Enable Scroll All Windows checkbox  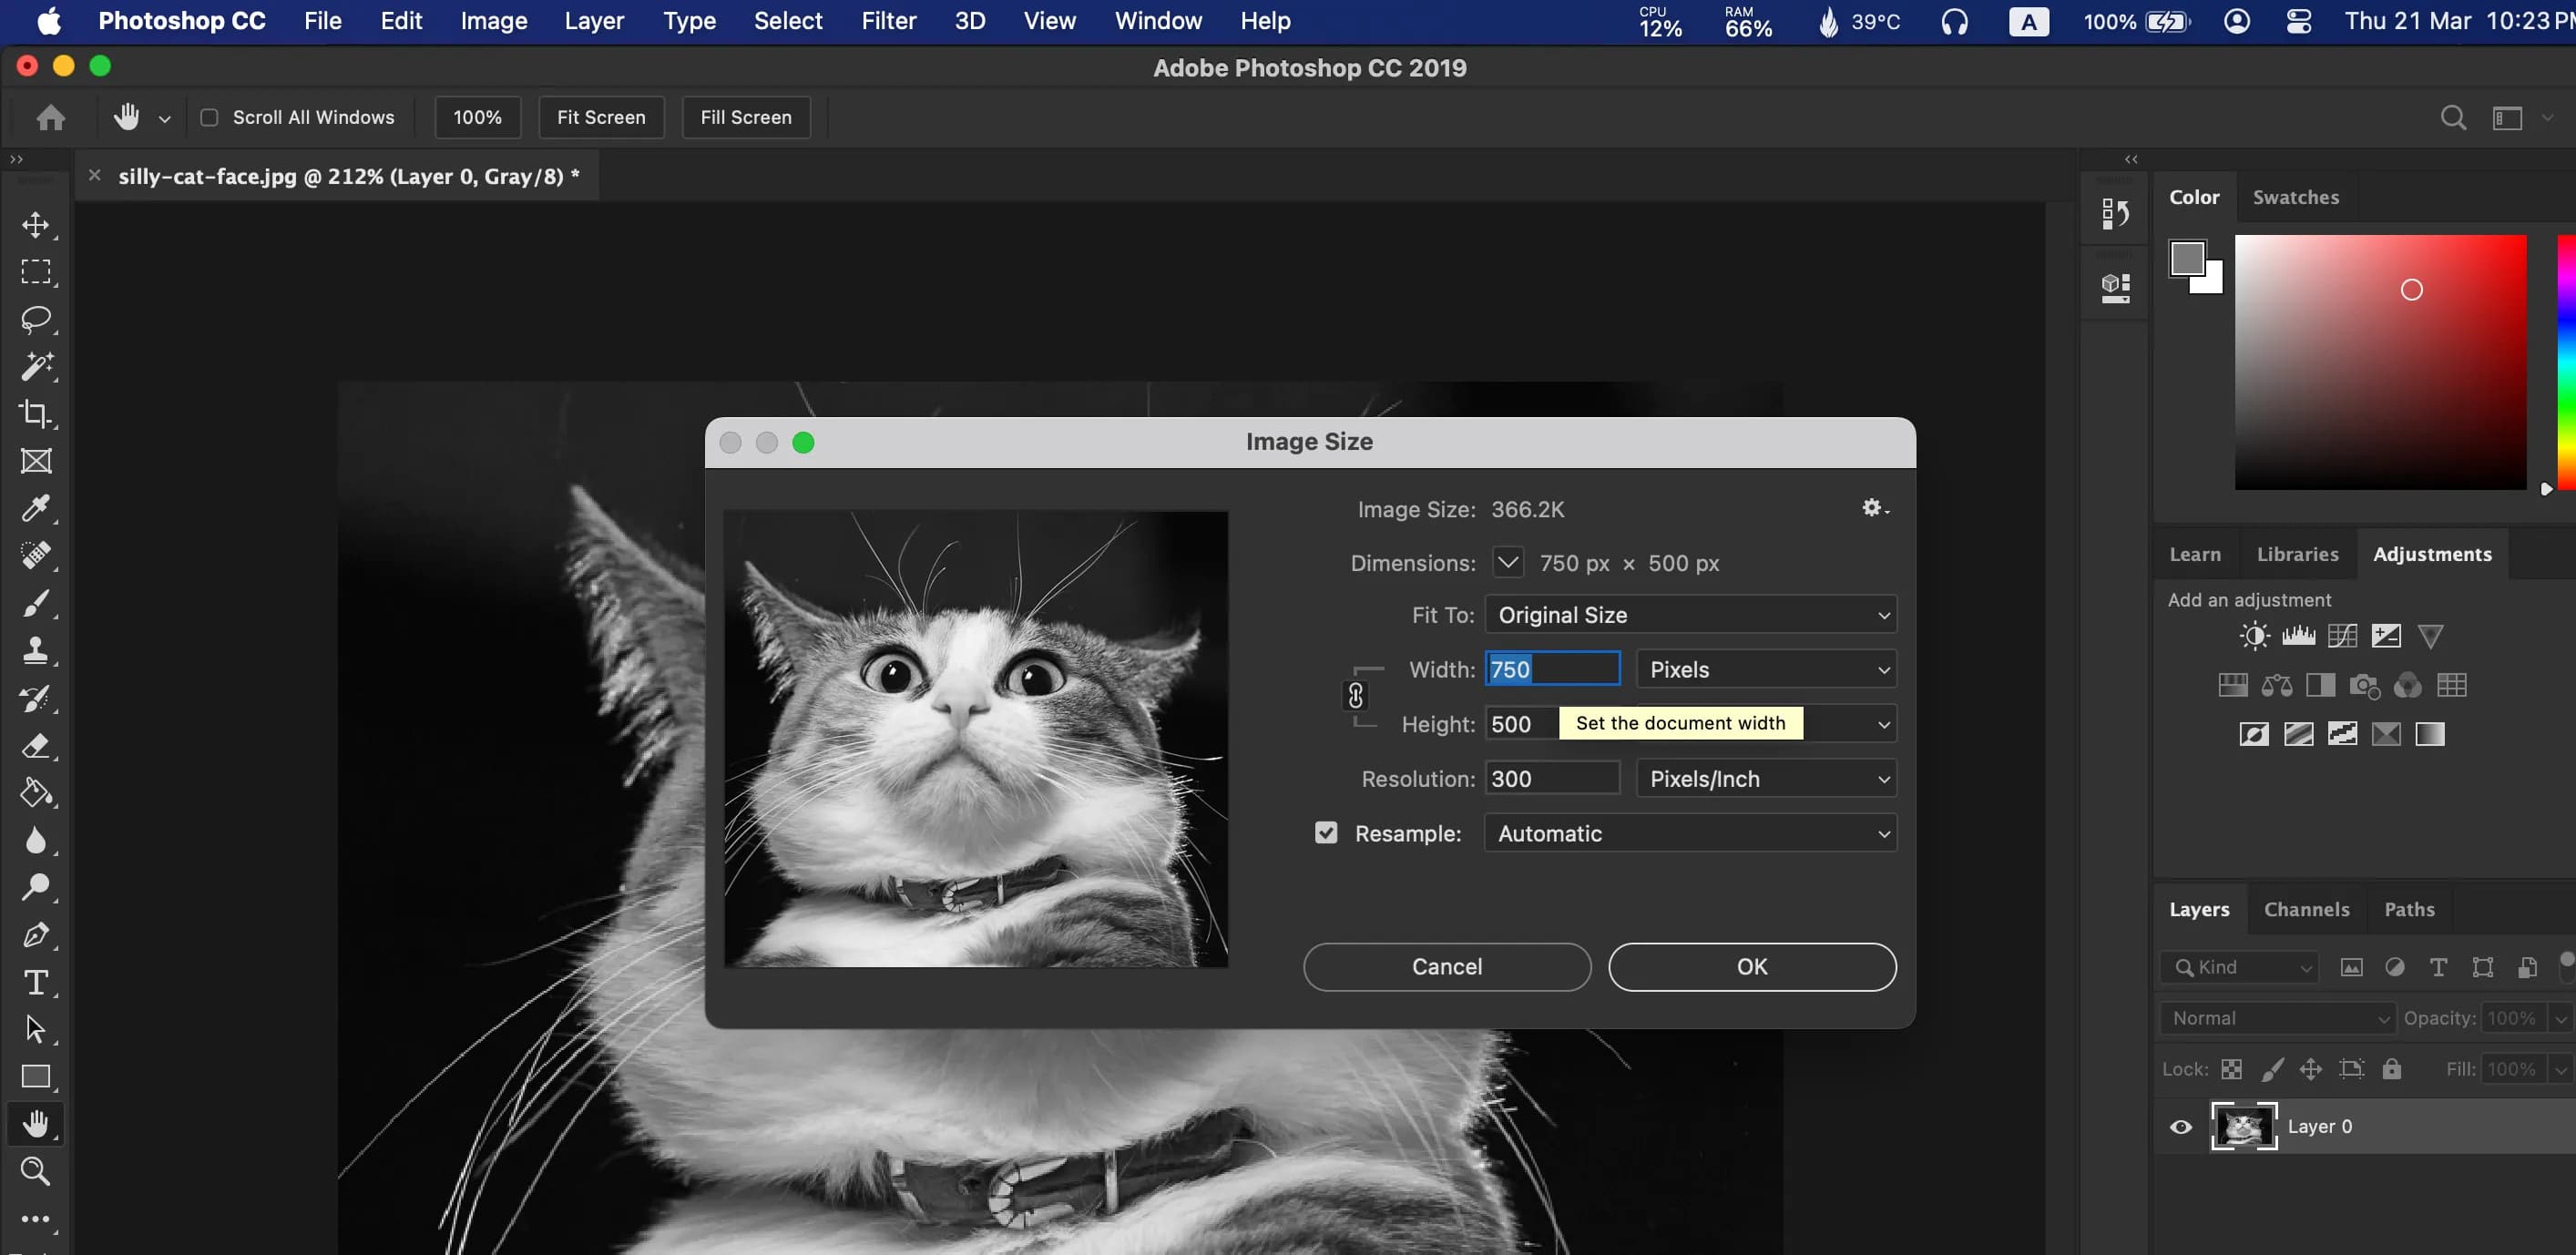[x=209, y=118]
